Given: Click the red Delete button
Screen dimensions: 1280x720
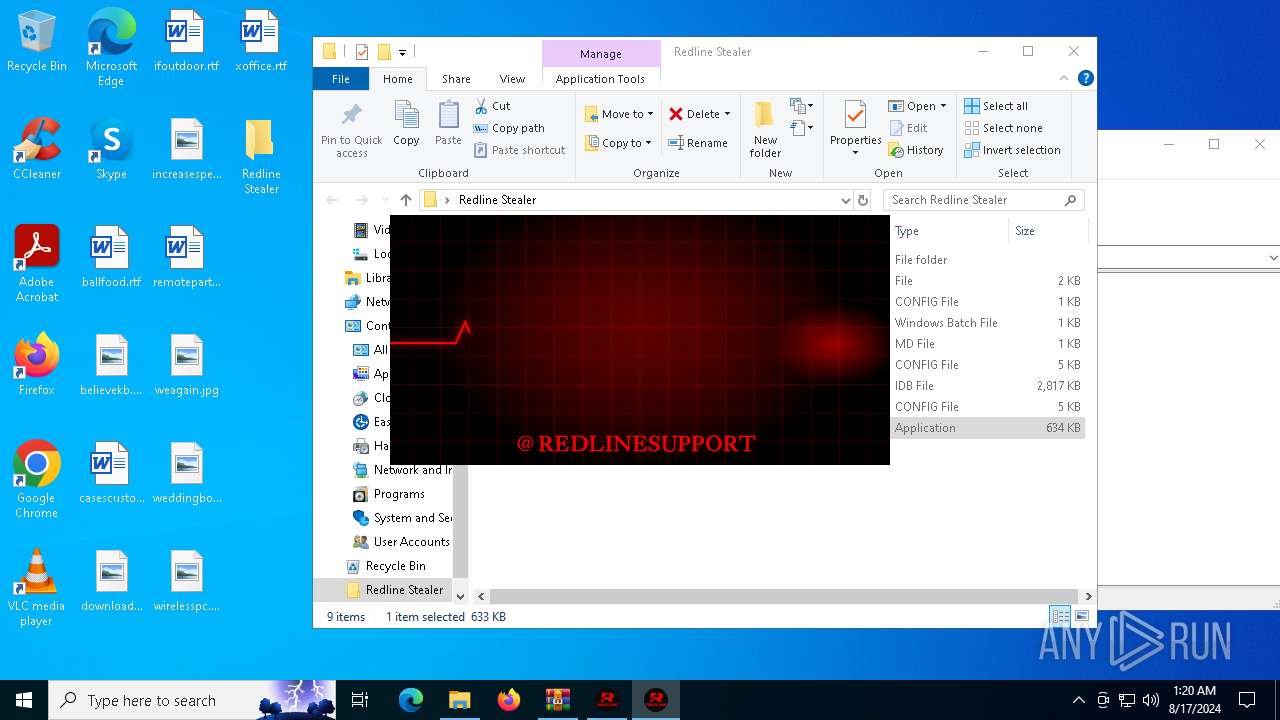Looking at the screenshot, I should coord(699,114).
